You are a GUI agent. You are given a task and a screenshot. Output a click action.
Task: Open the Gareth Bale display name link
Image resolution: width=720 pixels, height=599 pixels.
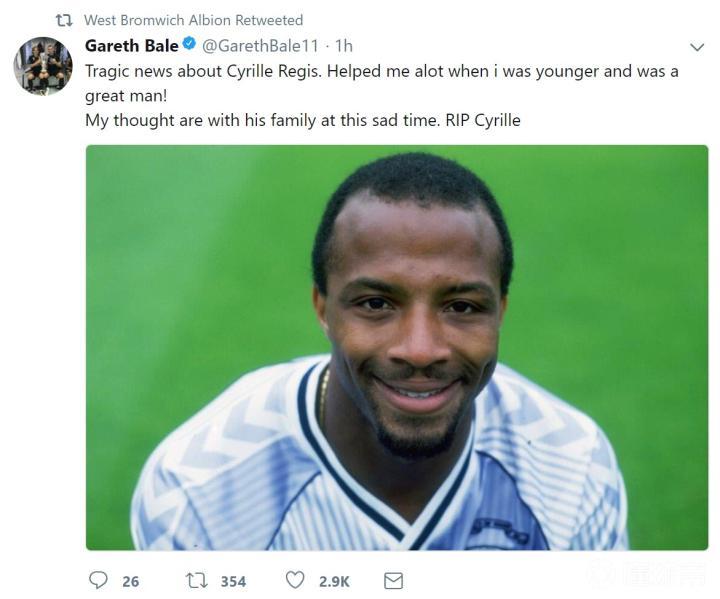click(131, 46)
